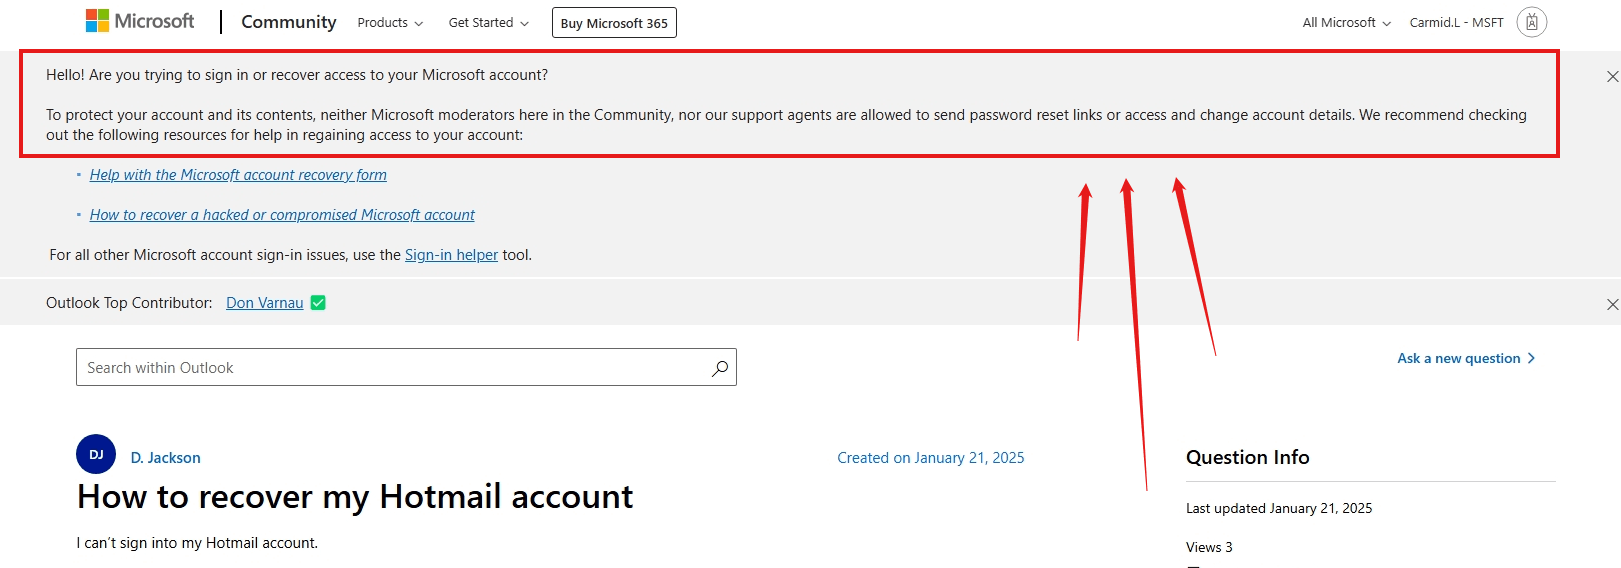
Task: Open D. Jackson's profile link
Action: pyautogui.click(x=165, y=458)
